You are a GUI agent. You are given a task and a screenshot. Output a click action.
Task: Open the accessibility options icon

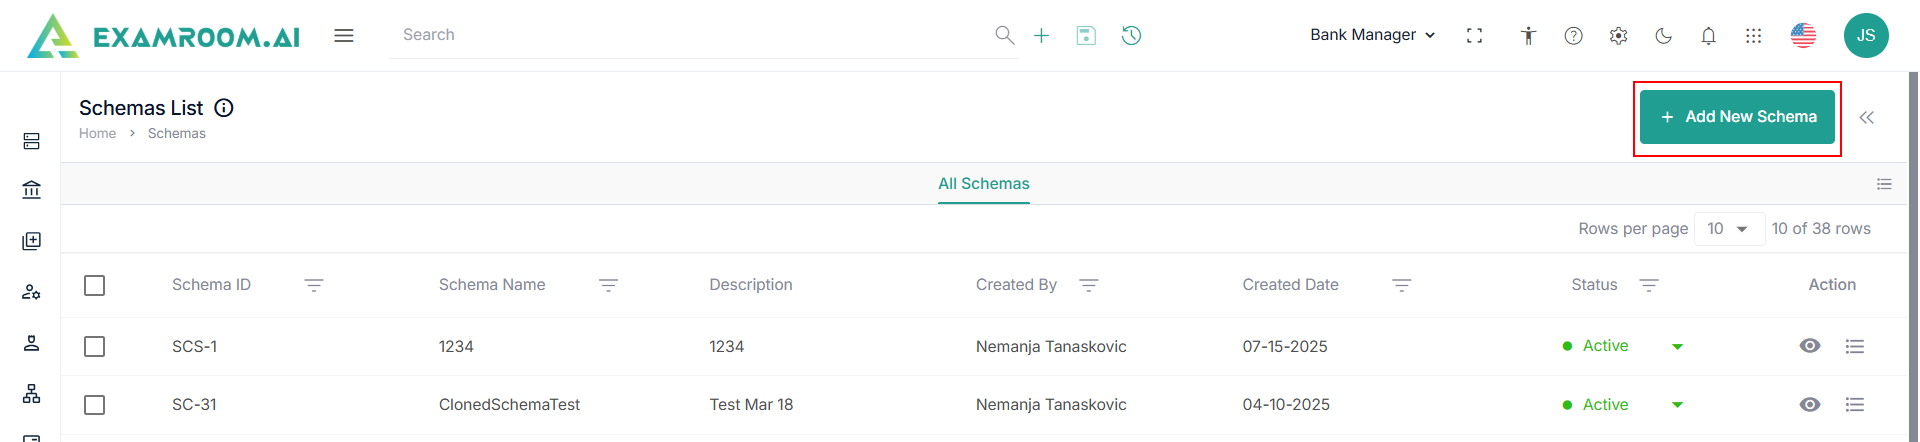[1528, 36]
